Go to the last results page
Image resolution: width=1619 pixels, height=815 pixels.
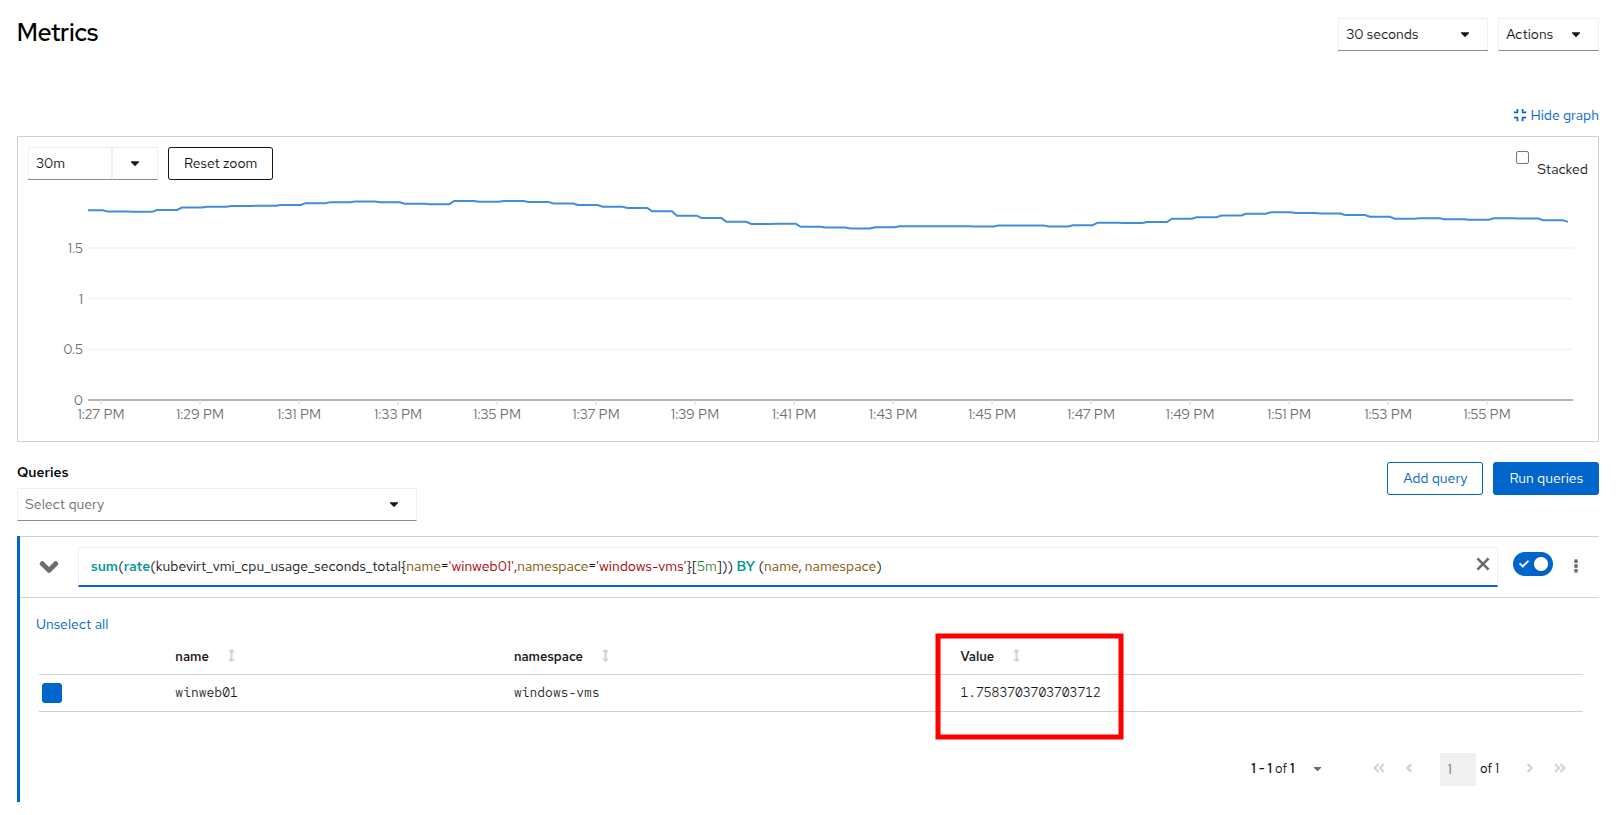[1559, 768]
